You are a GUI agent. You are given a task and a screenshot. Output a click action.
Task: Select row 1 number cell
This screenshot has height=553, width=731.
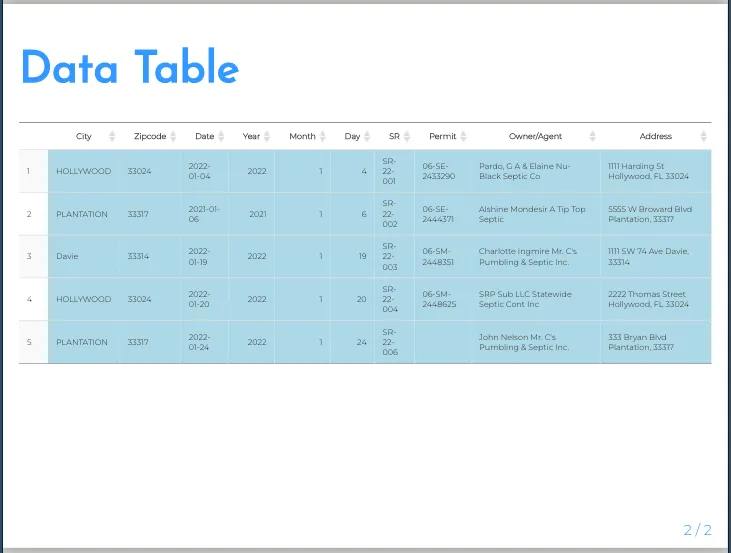[x=34, y=171]
